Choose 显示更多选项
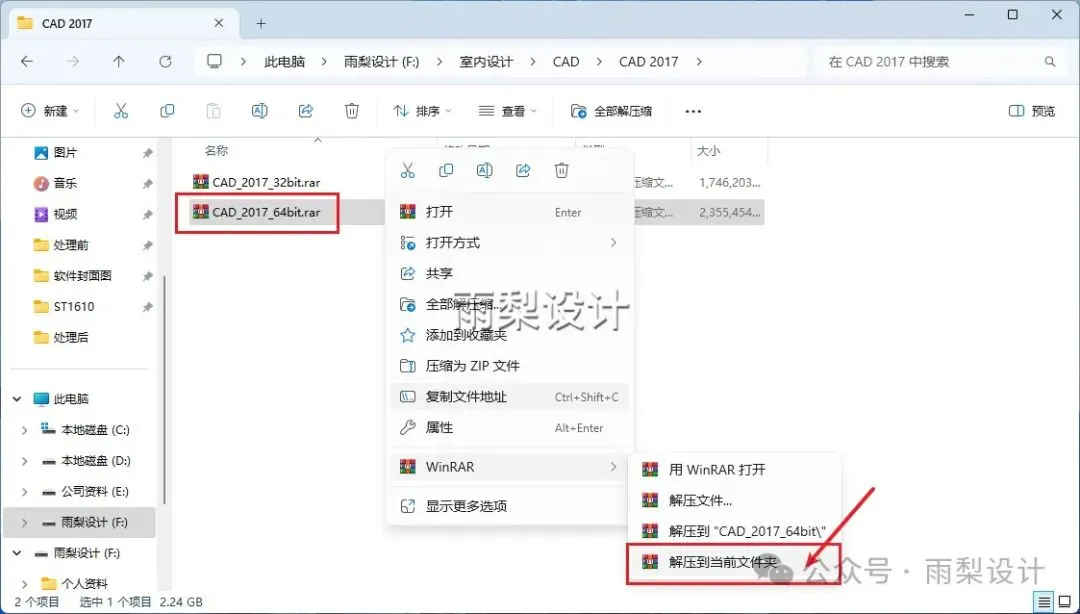Viewport: 1080px width, 614px height. [x=510, y=506]
